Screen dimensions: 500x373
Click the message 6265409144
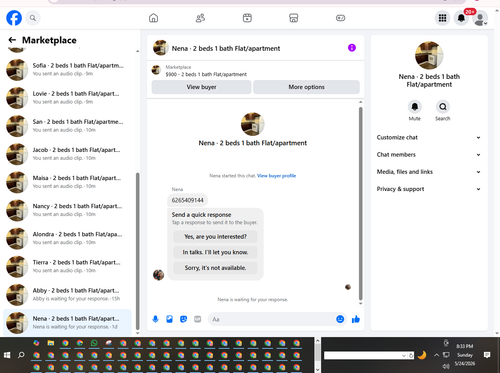point(187,200)
